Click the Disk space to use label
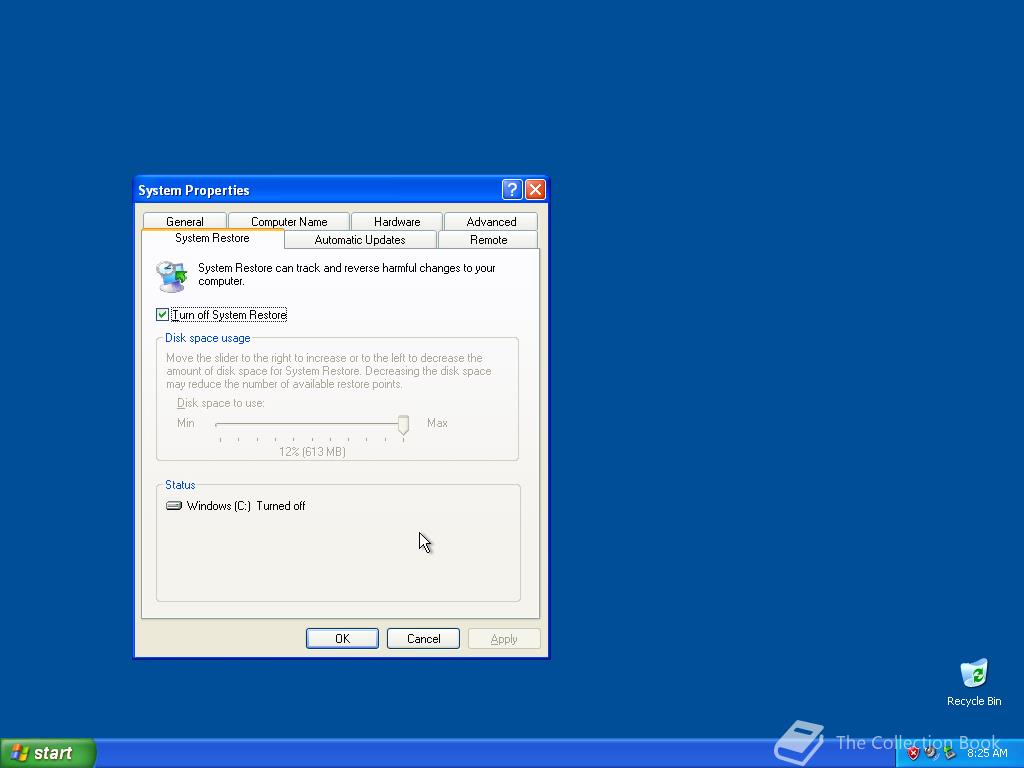Image resolution: width=1024 pixels, height=768 pixels. click(x=221, y=403)
